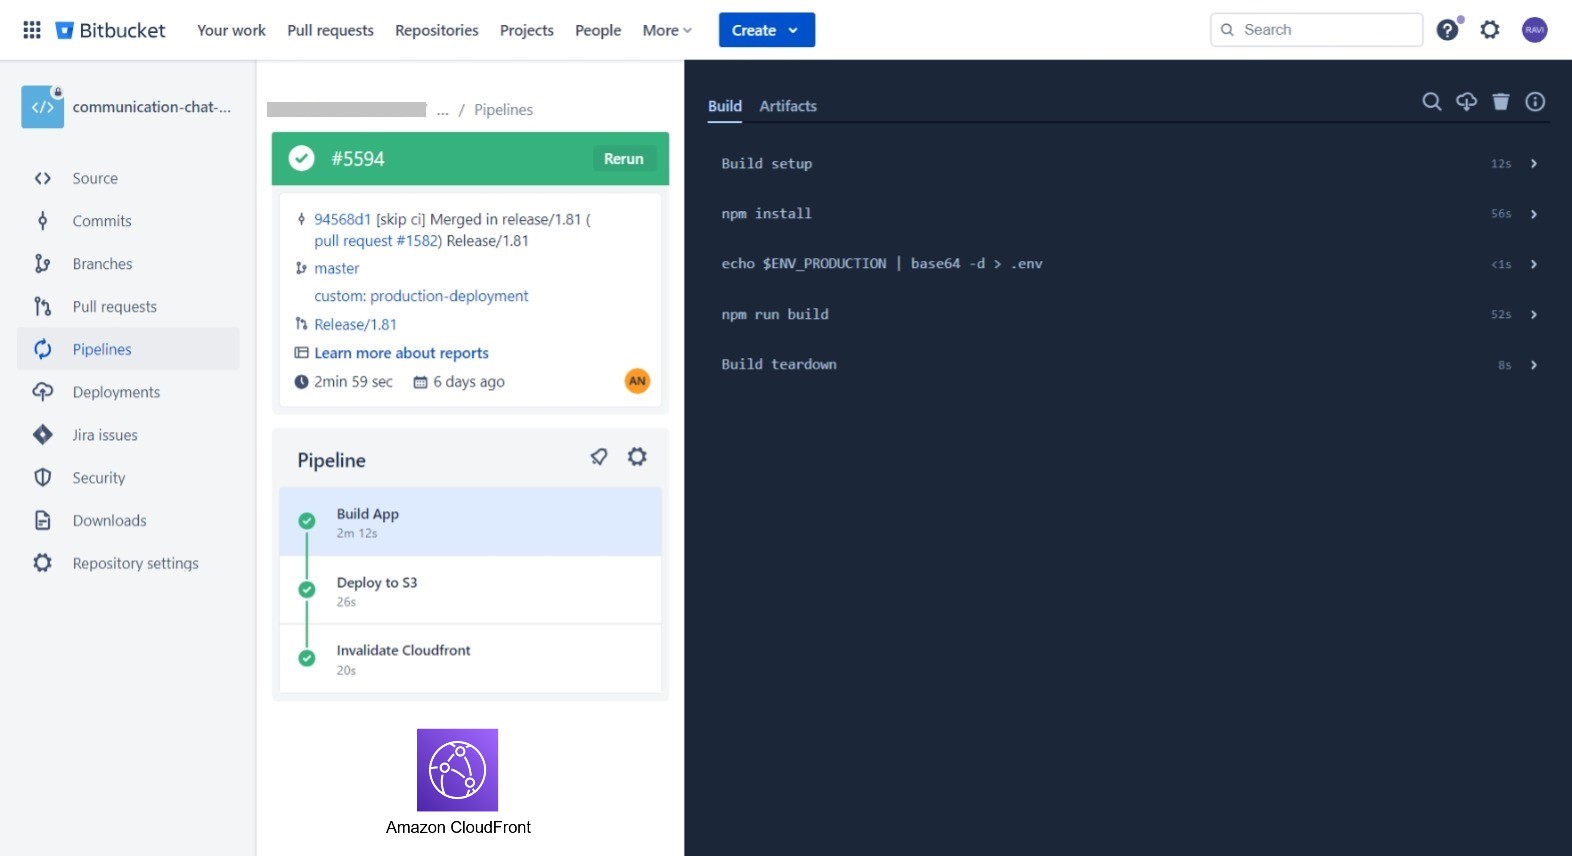Open Pull requests in top navigation

pos(330,30)
